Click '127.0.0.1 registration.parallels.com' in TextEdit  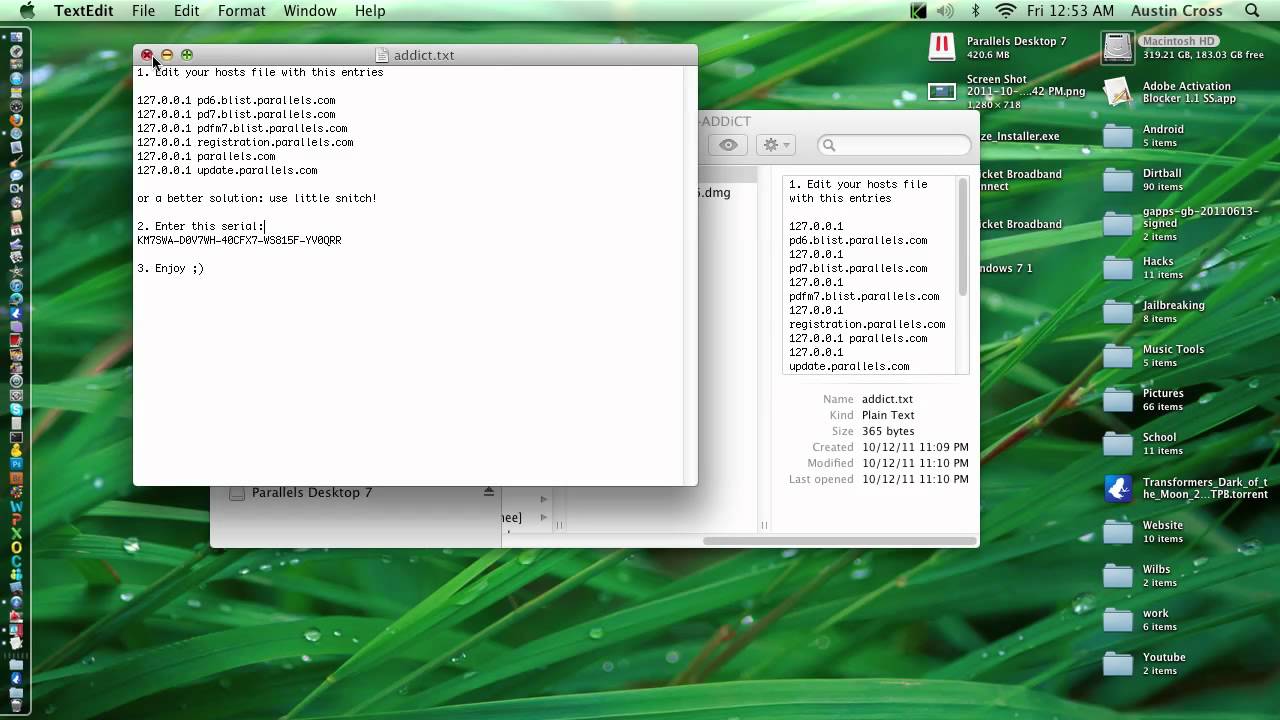tap(245, 142)
